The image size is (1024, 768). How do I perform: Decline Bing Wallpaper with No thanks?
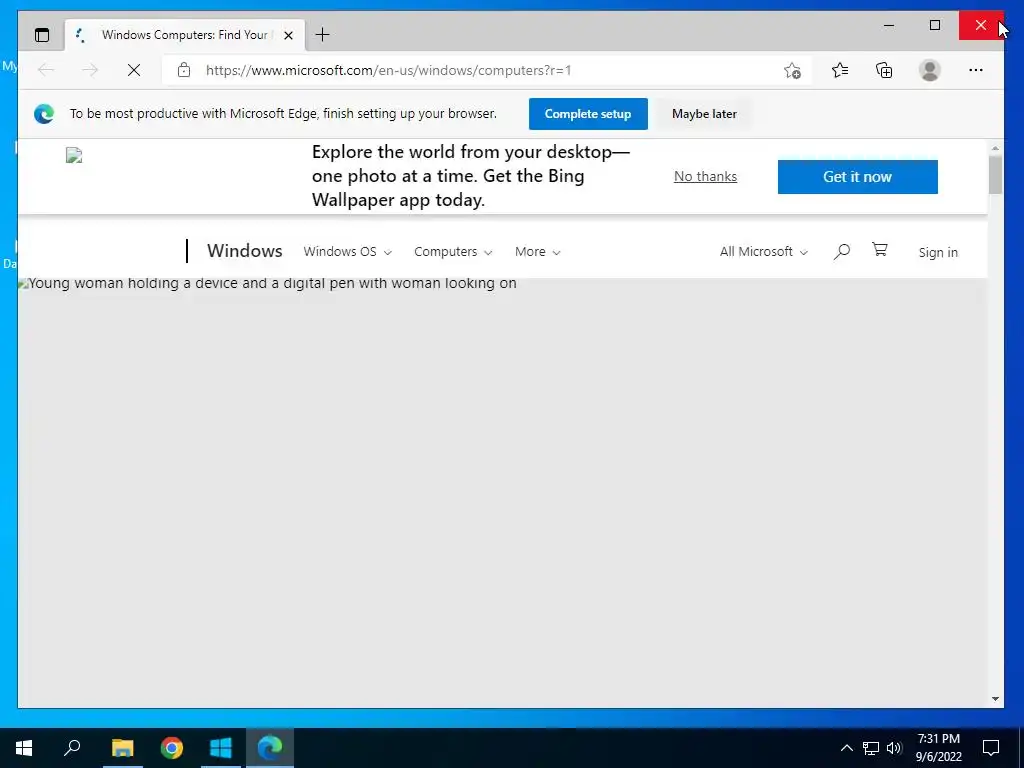[x=705, y=176]
